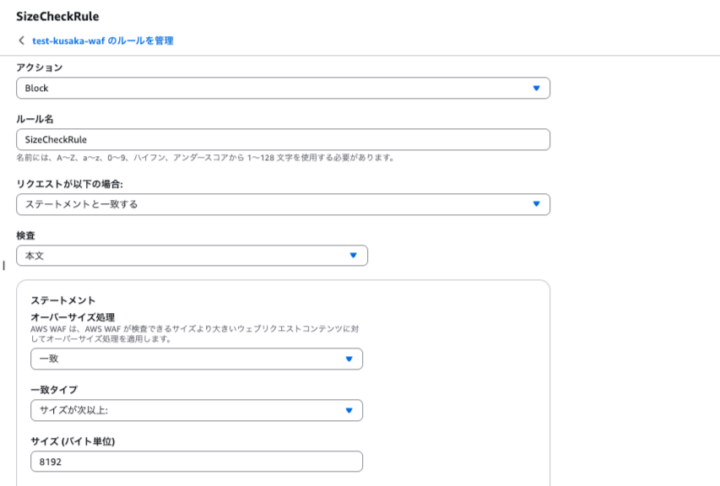Click the back chevron arrow icon
The width and height of the screenshot is (720, 486).
pos(21,41)
